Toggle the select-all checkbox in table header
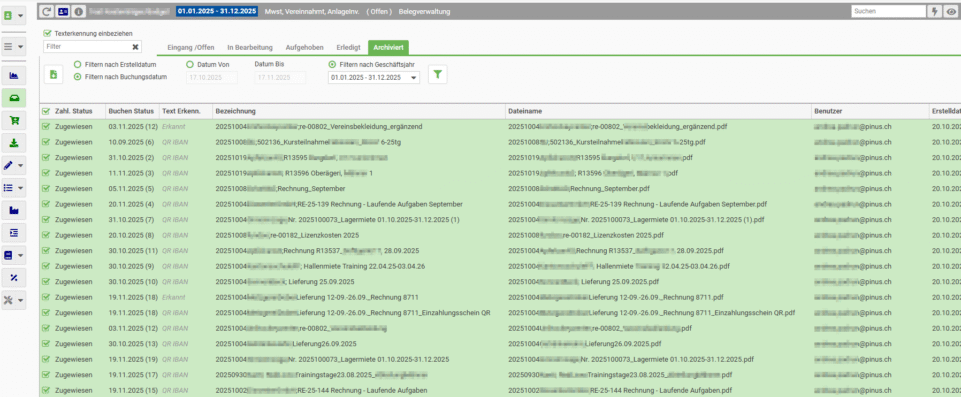Image resolution: width=961 pixels, height=397 pixels. point(46,112)
